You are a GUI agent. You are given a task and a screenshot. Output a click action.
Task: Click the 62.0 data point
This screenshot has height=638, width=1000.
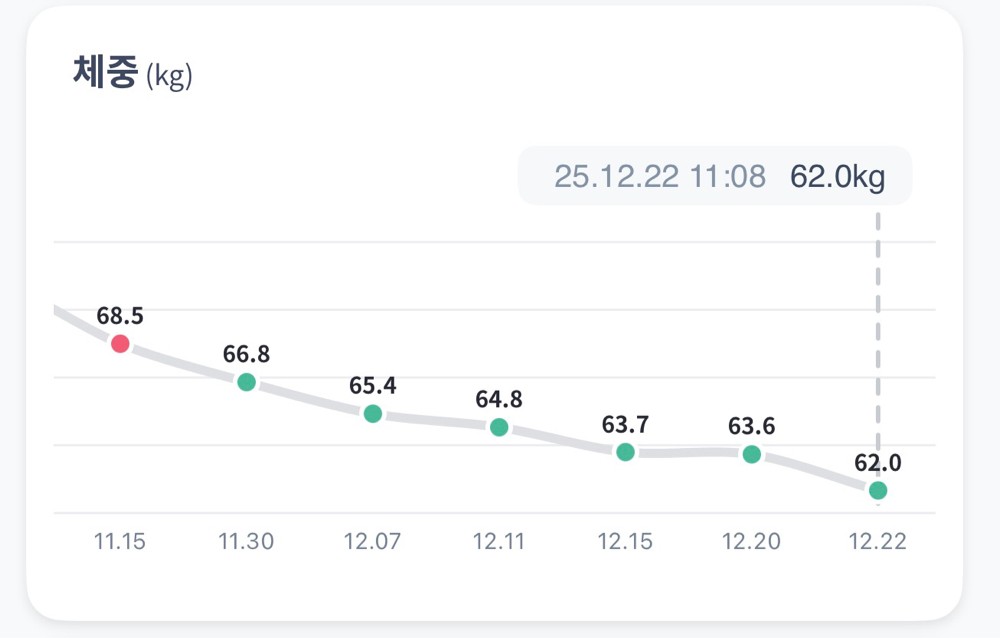[877, 490]
